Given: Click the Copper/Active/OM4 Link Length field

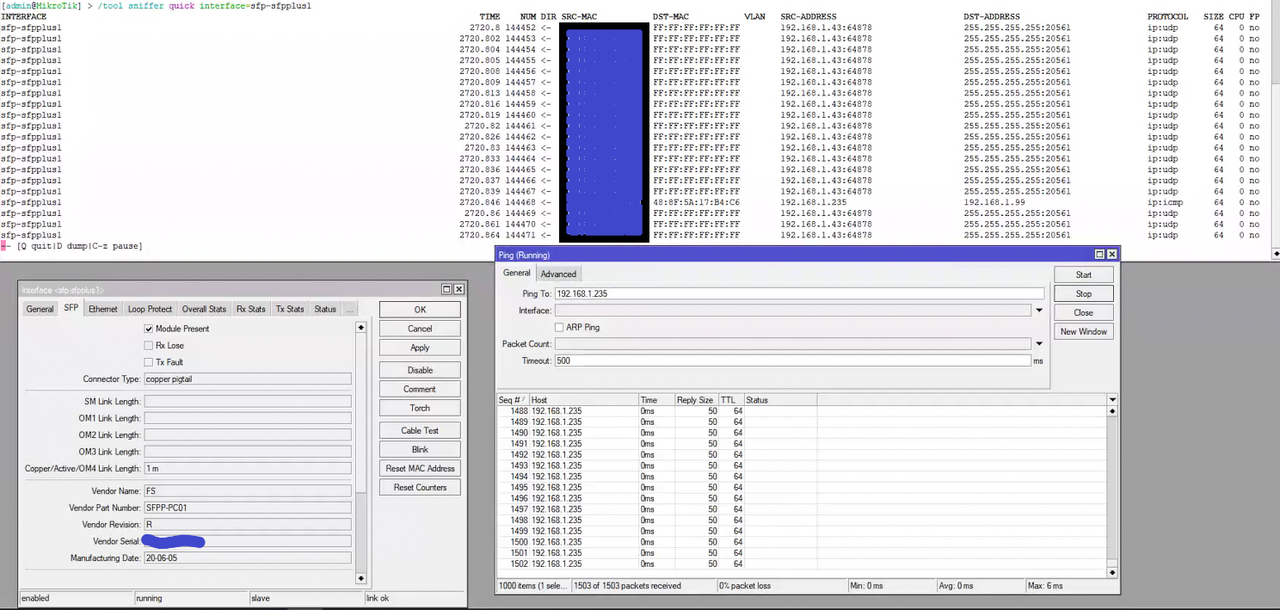Looking at the screenshot, I should tap(248, 468).
